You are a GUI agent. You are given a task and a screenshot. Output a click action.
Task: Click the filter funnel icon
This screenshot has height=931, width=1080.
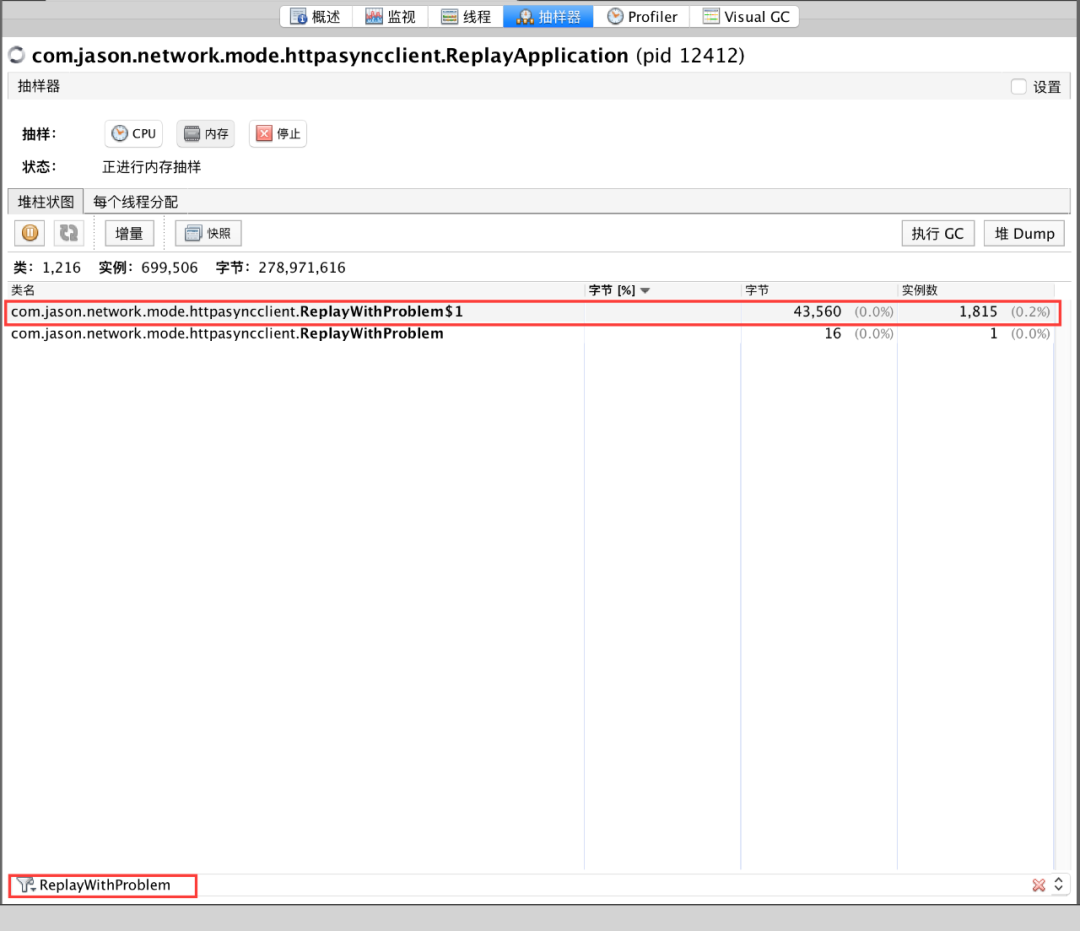click(25, 885)
